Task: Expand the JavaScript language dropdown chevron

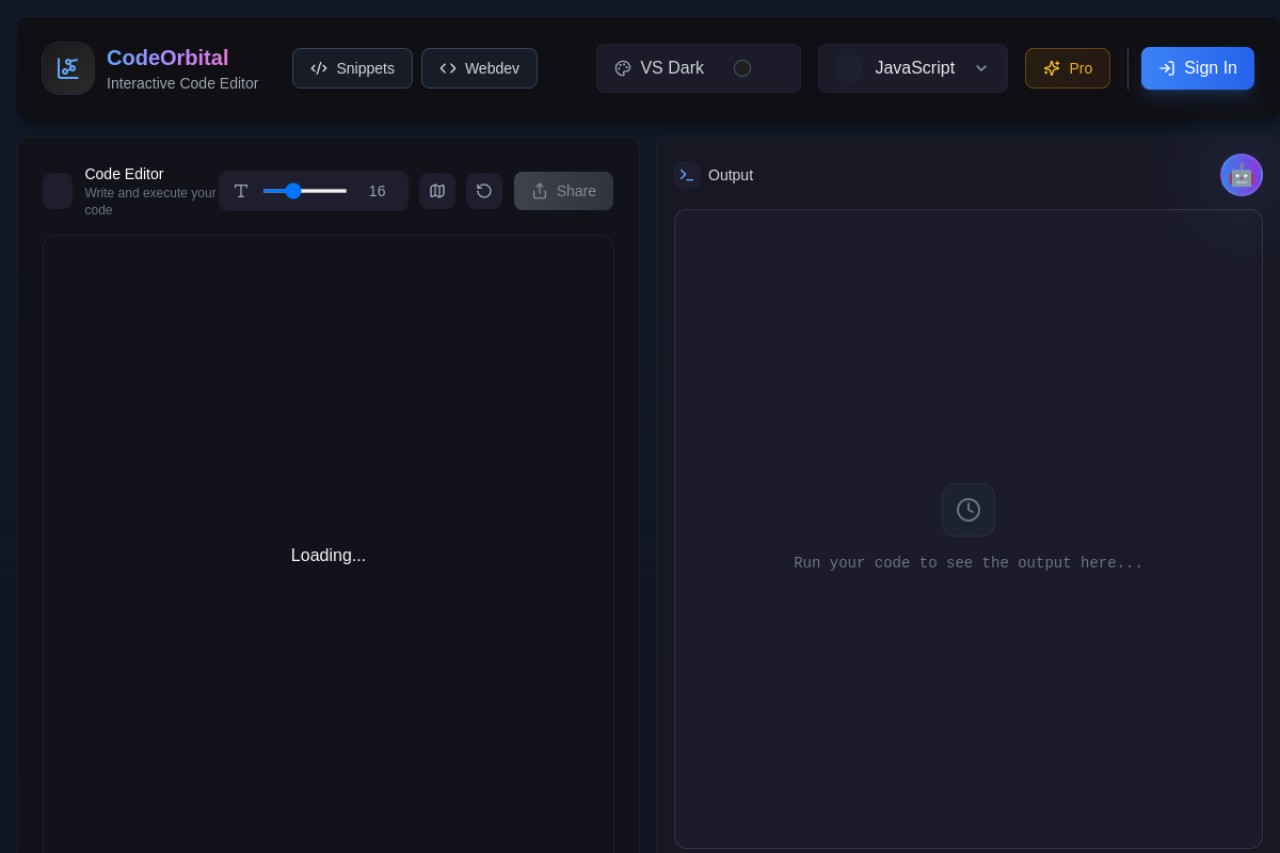Action: (x=981, y=68)
